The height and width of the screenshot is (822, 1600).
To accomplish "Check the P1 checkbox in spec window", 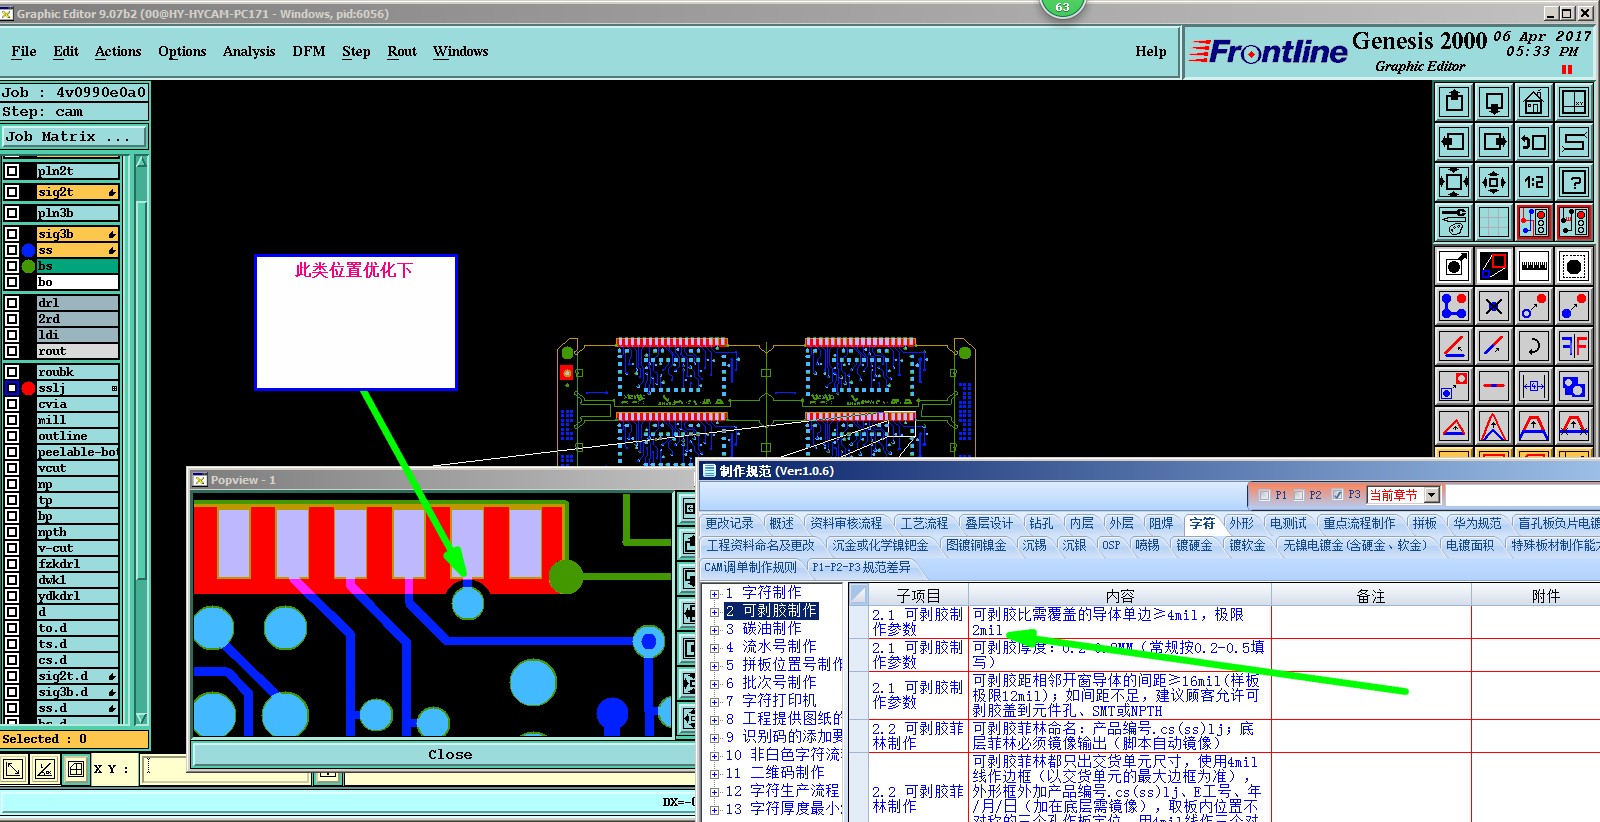I will click(x=1264, y=495).
